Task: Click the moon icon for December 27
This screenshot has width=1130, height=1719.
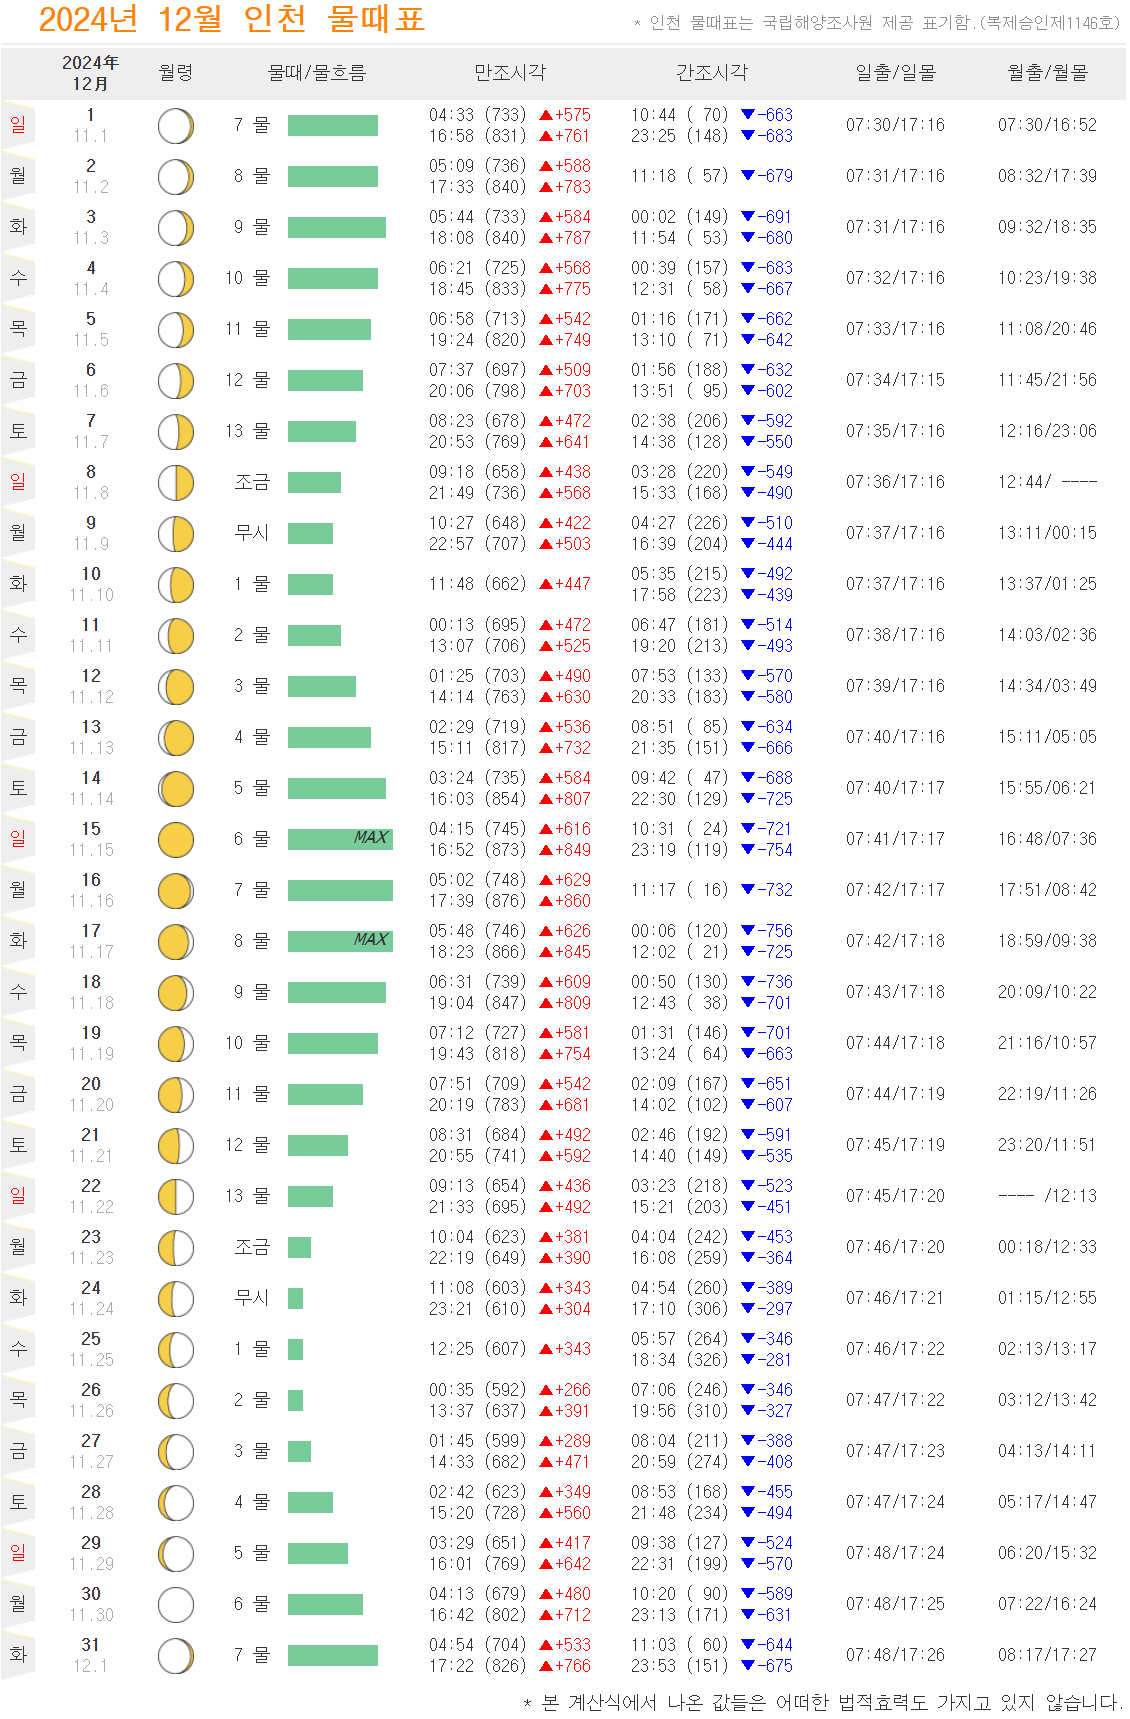Action: pyautogui.click(x=176, y=1452)
